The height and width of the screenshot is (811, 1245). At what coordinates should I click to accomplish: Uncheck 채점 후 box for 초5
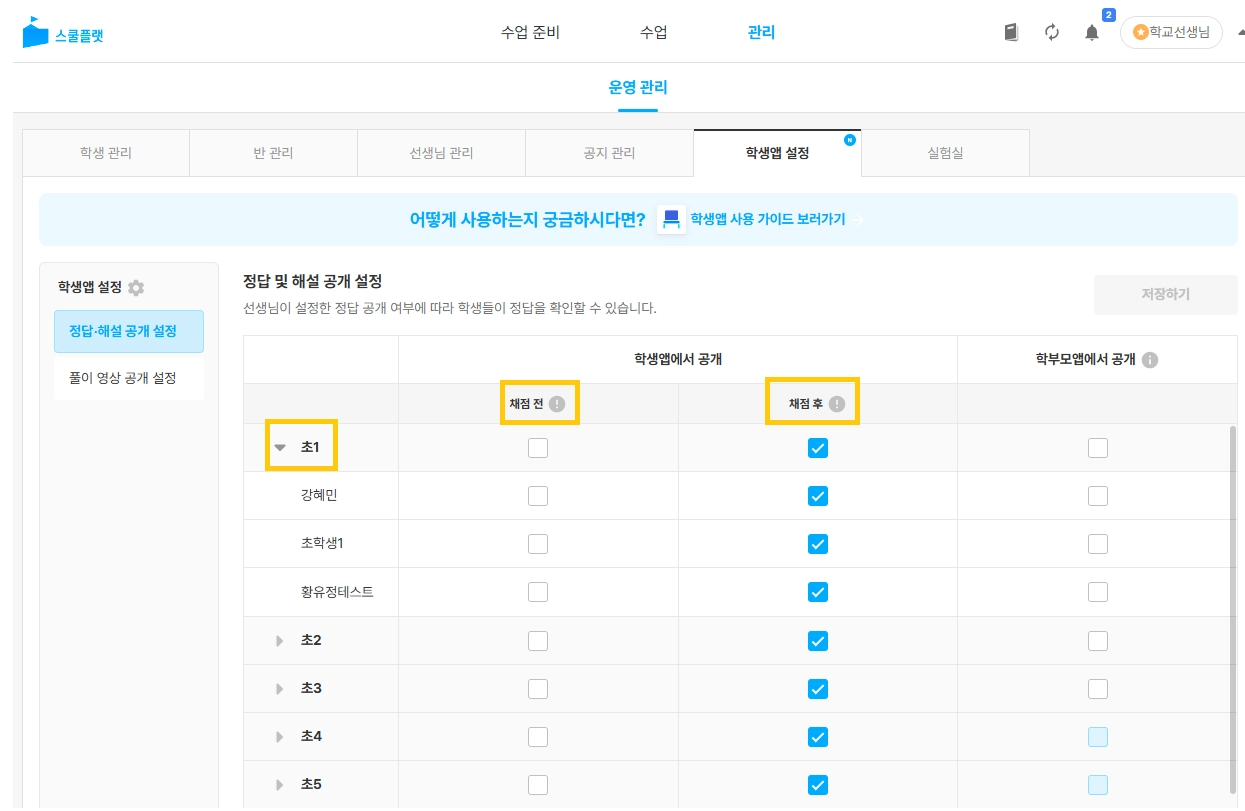pos(818,785)
